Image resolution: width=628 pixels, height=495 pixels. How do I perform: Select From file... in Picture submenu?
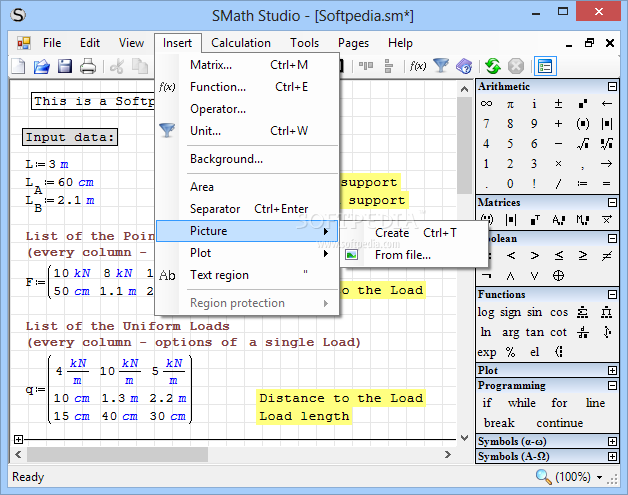pos(415,255)
